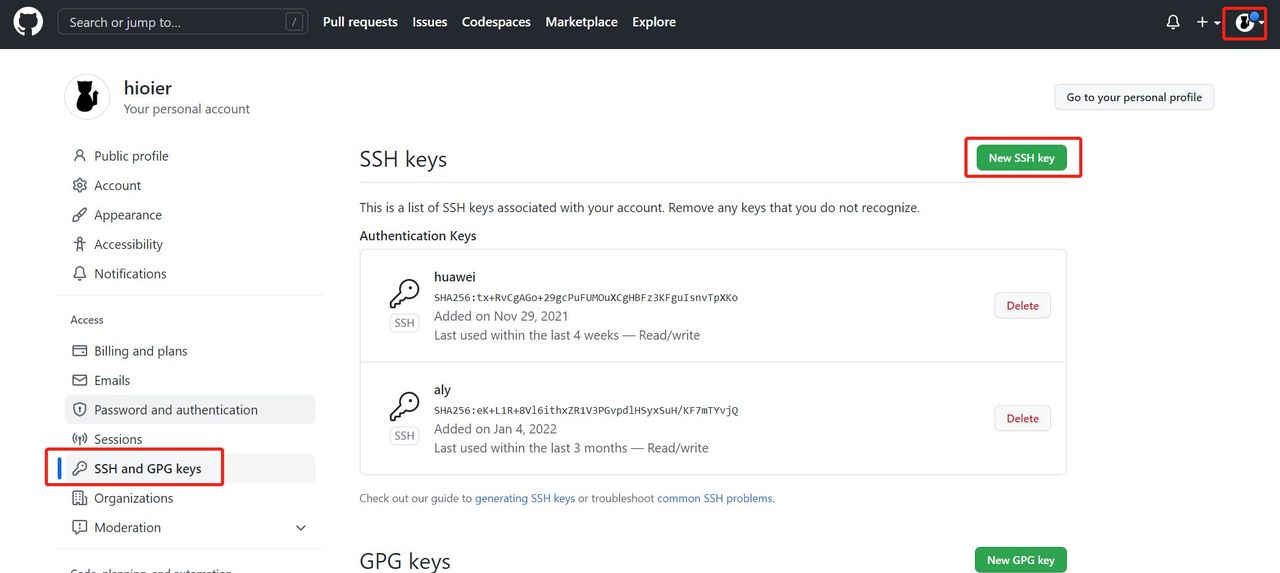Click the Billing and plans card icon
The height and width of the screenshot is (573, 1280).
point(80,351)
